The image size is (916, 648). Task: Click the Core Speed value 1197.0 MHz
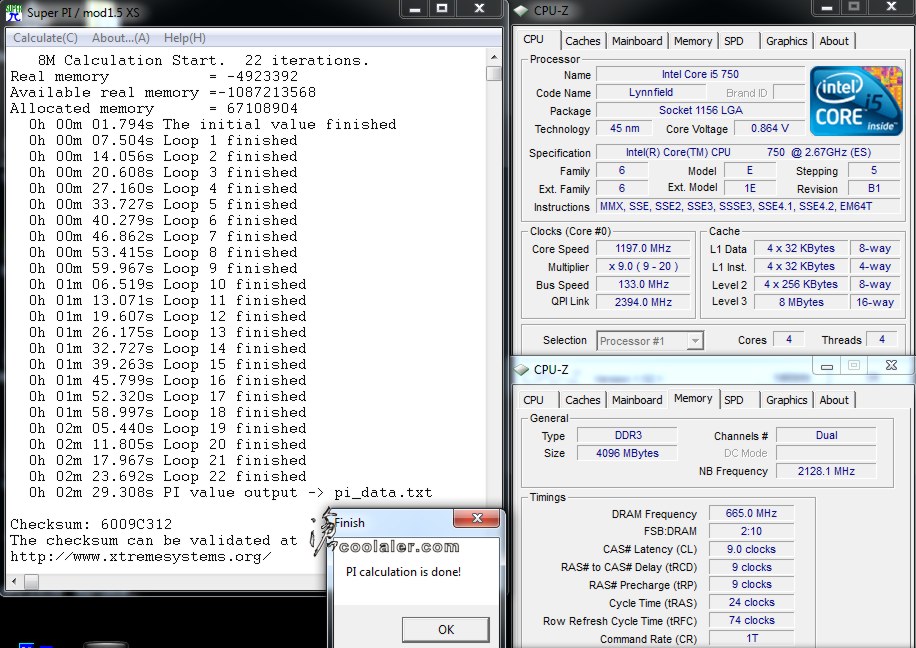pos(643,248)
